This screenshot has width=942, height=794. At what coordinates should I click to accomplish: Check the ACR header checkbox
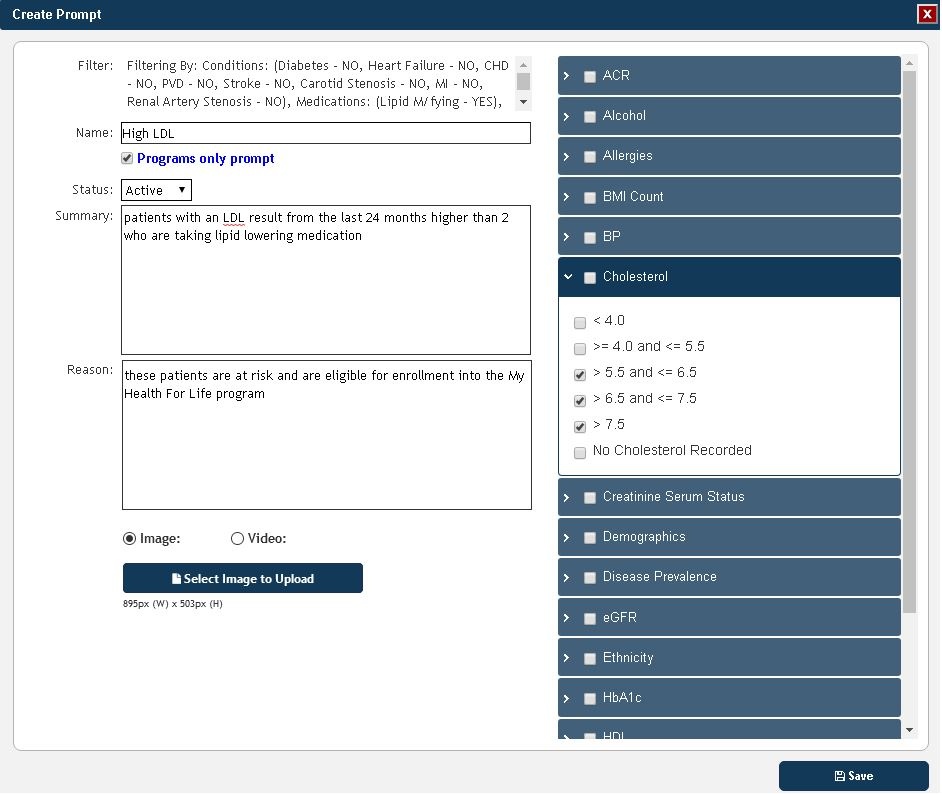coord(590,76)
